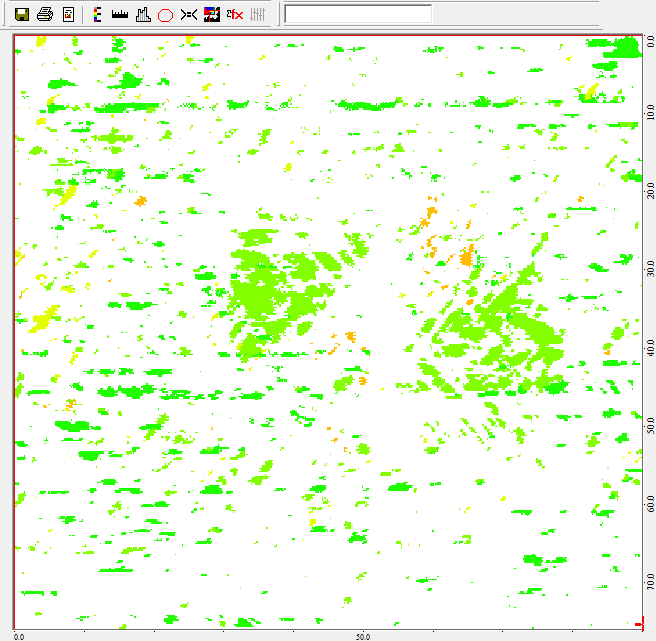The width and height of the screenshot is (656, 641).
Task: Click the empty toolbar text field
Action: pos(358,14)
